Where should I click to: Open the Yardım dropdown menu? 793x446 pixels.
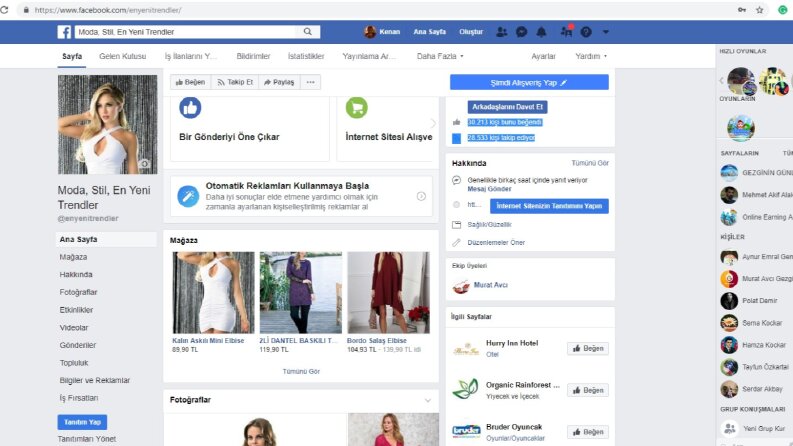pyautogui.click(x=591, y=56)
